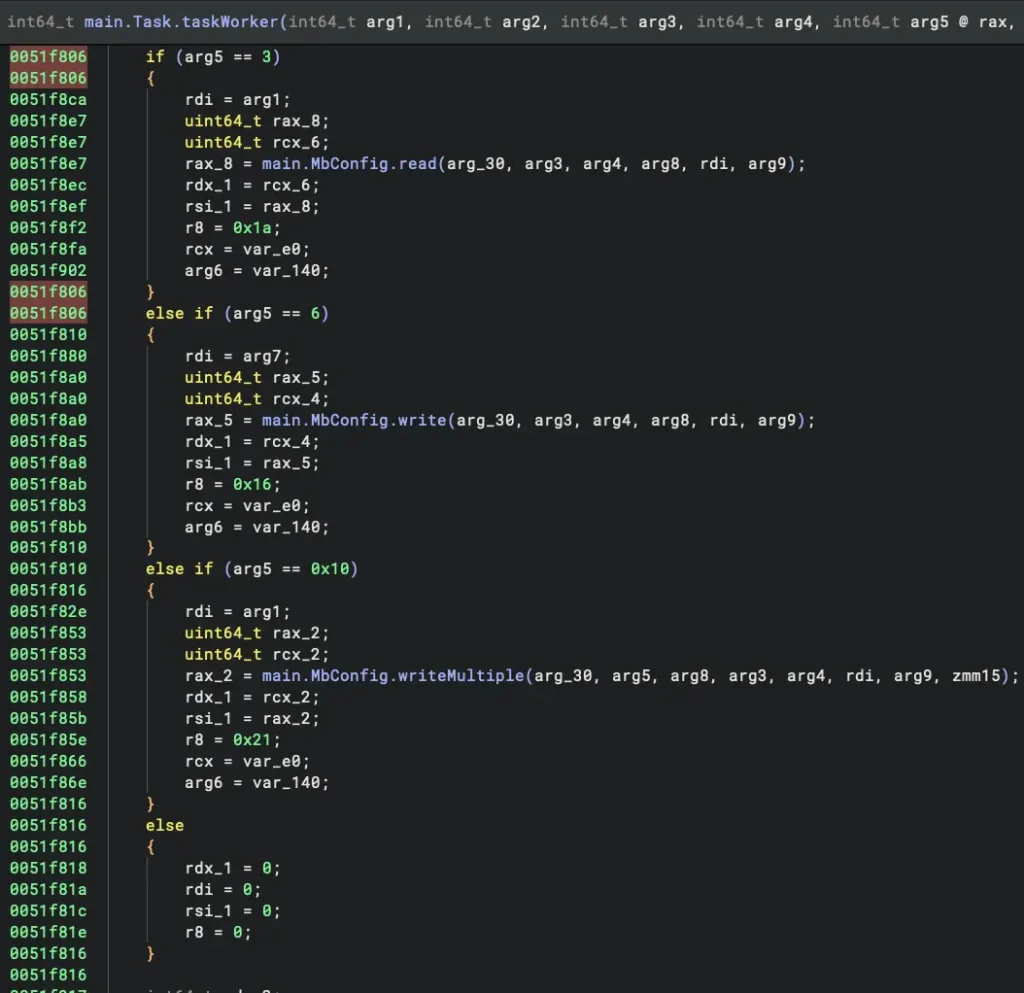Jump to main.MbConfig.writeMultiple function
Viewport: 1024px width, 993px height.
click(x=393, y=676)
